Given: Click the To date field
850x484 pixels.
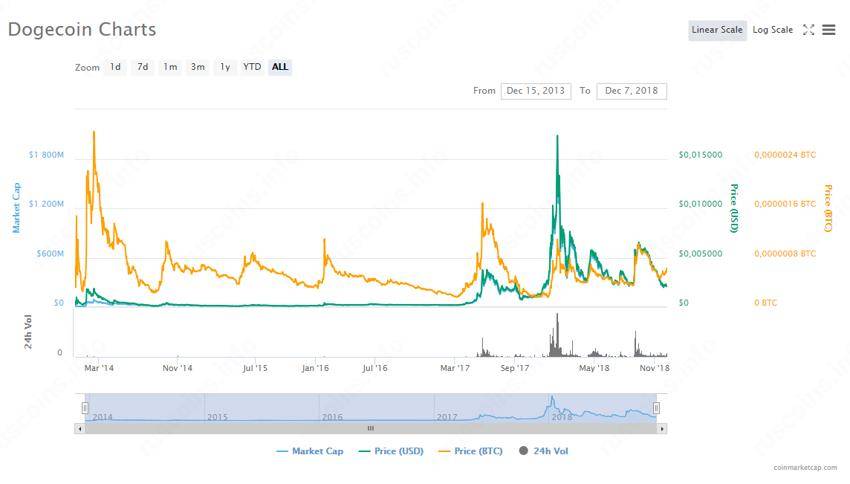Looking at the screenshot, I should [x=631, y=91].
